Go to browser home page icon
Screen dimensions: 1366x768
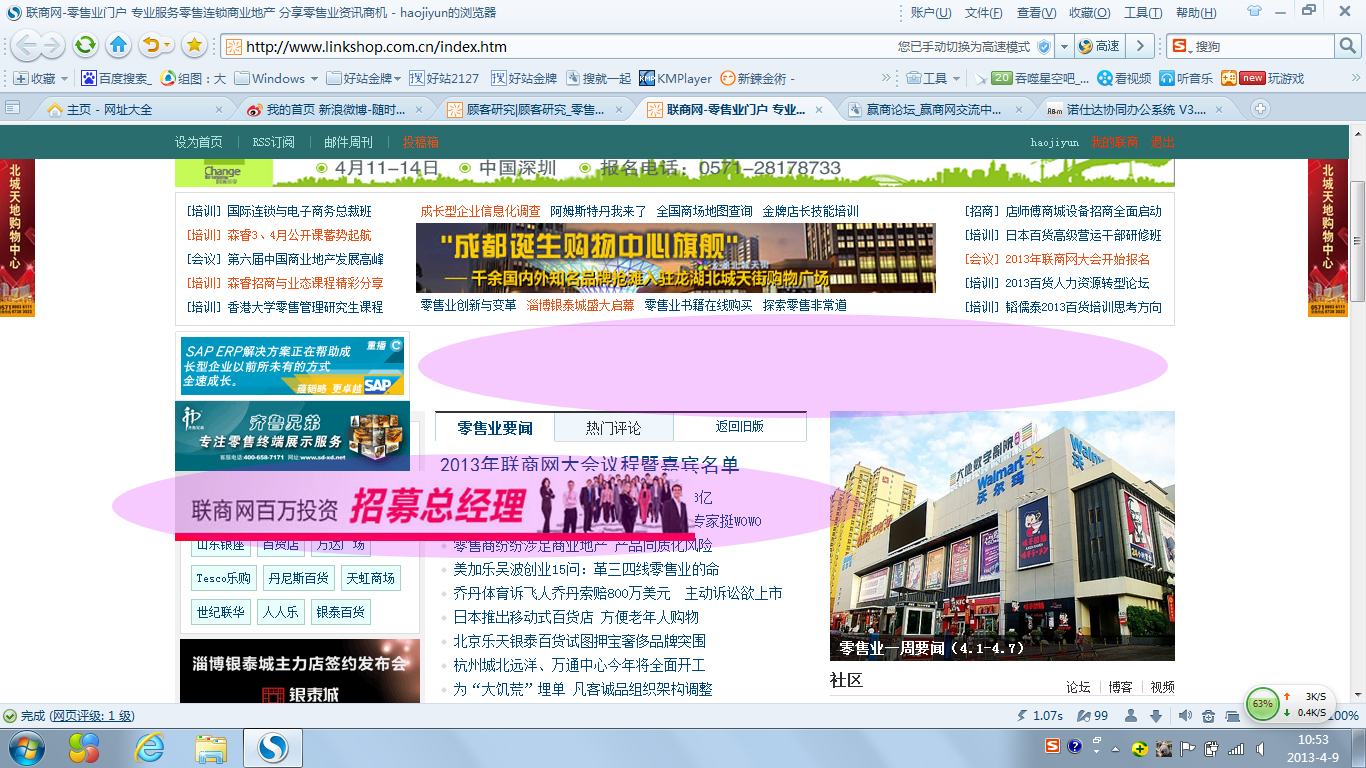119,45
